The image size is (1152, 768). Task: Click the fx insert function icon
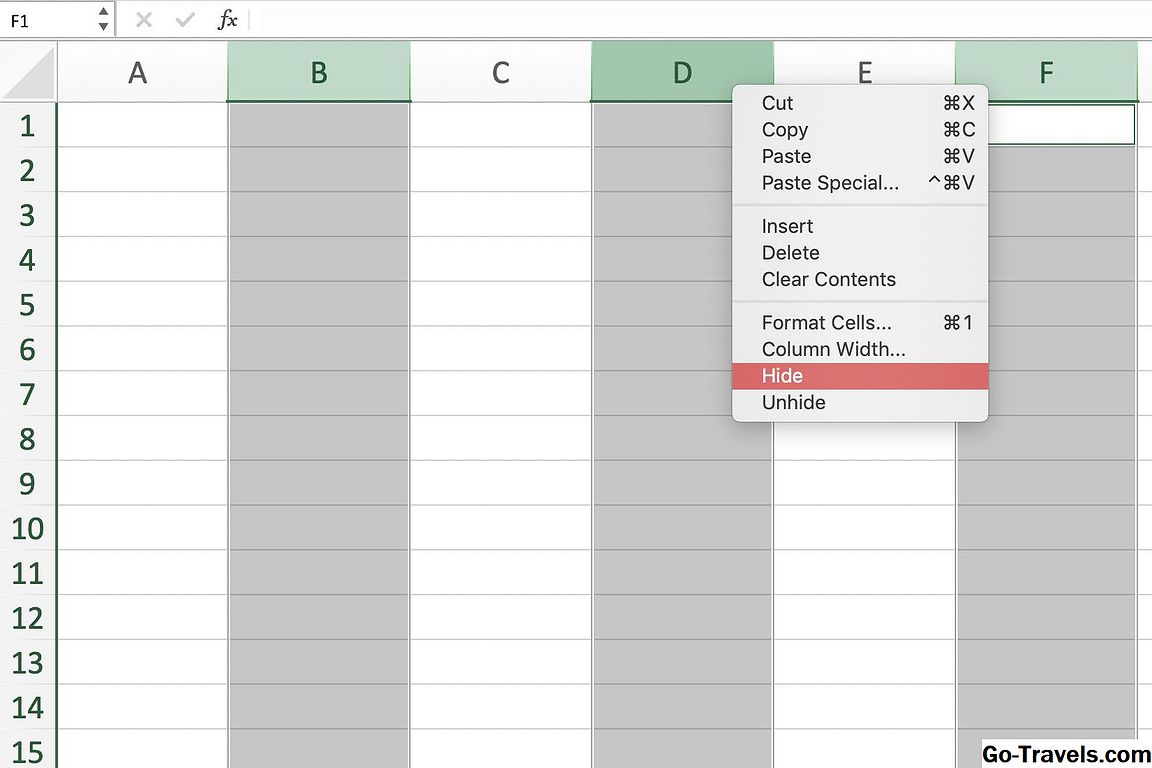(x=228, y=20)
